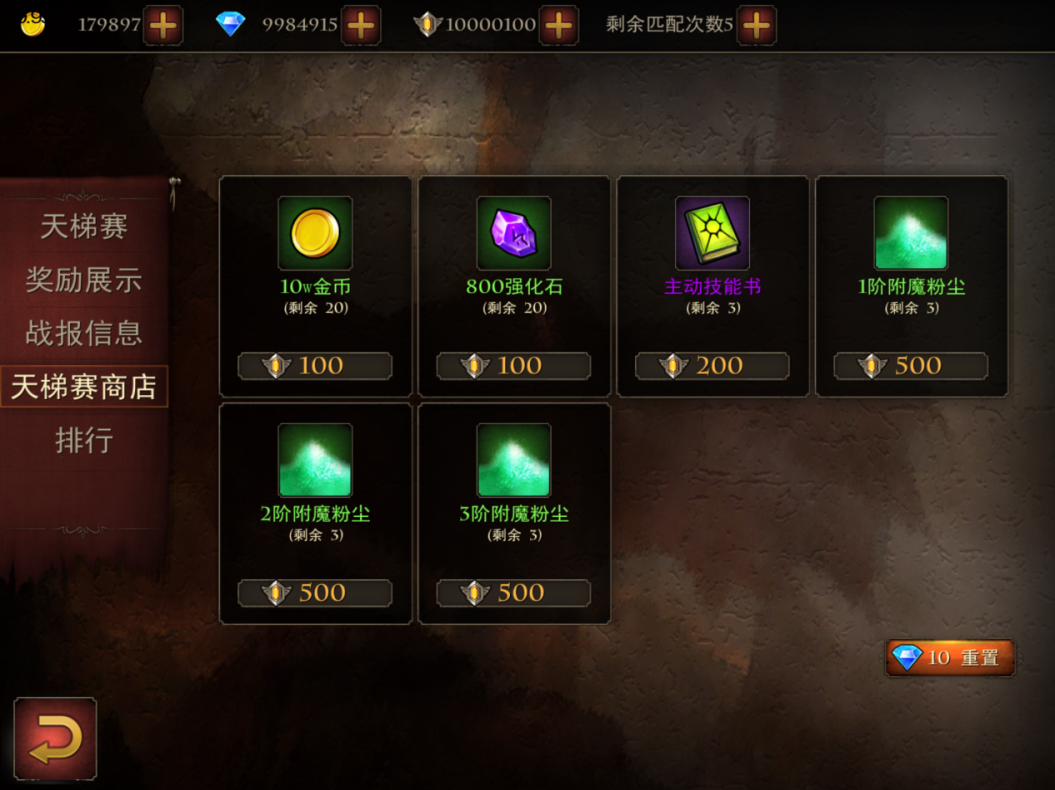Add ladder medals via the plus beside 10000100
Image resolution: width=1055 pixels, height=790 pixels.
pos(558,26)
